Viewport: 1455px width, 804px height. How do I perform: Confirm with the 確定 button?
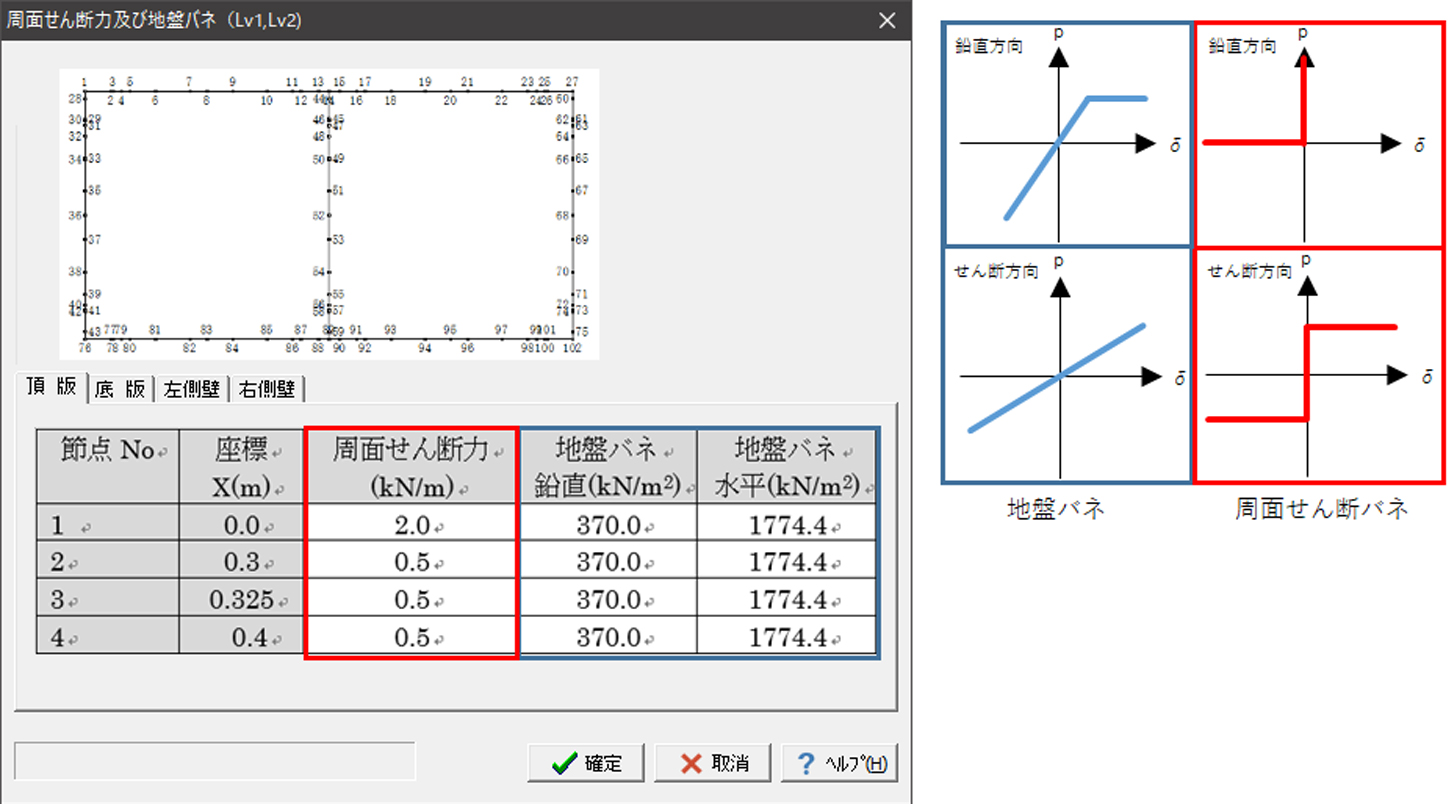point(586,763)
